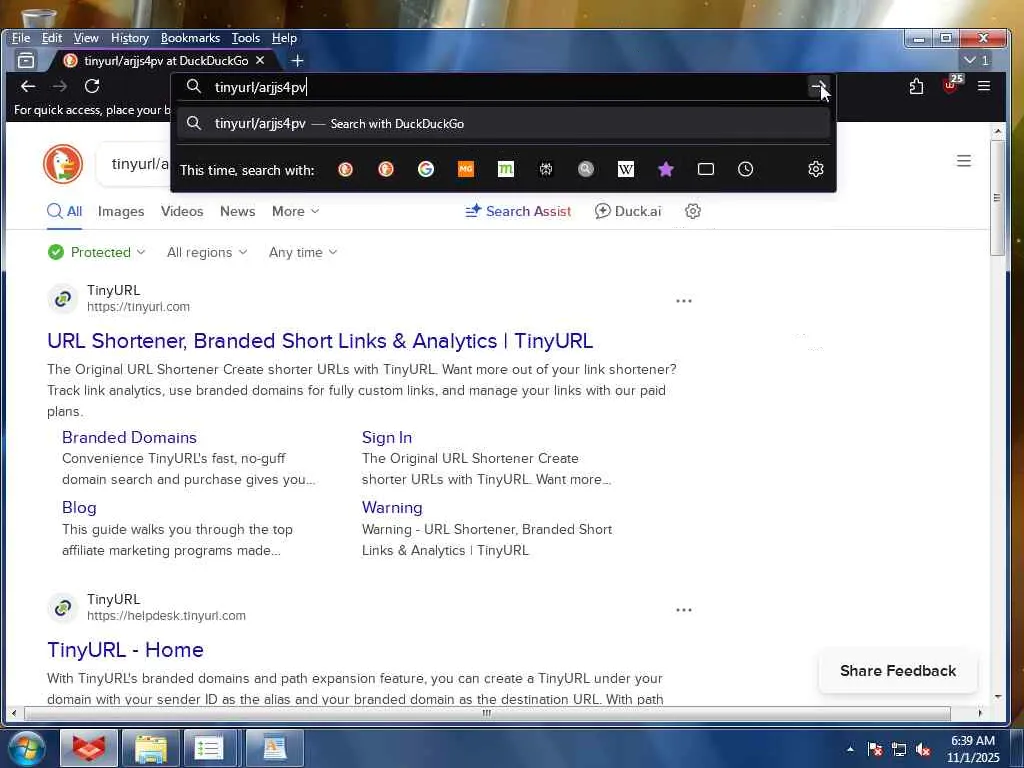
Task: Switch to News results tab
Action: click(237, 212)
